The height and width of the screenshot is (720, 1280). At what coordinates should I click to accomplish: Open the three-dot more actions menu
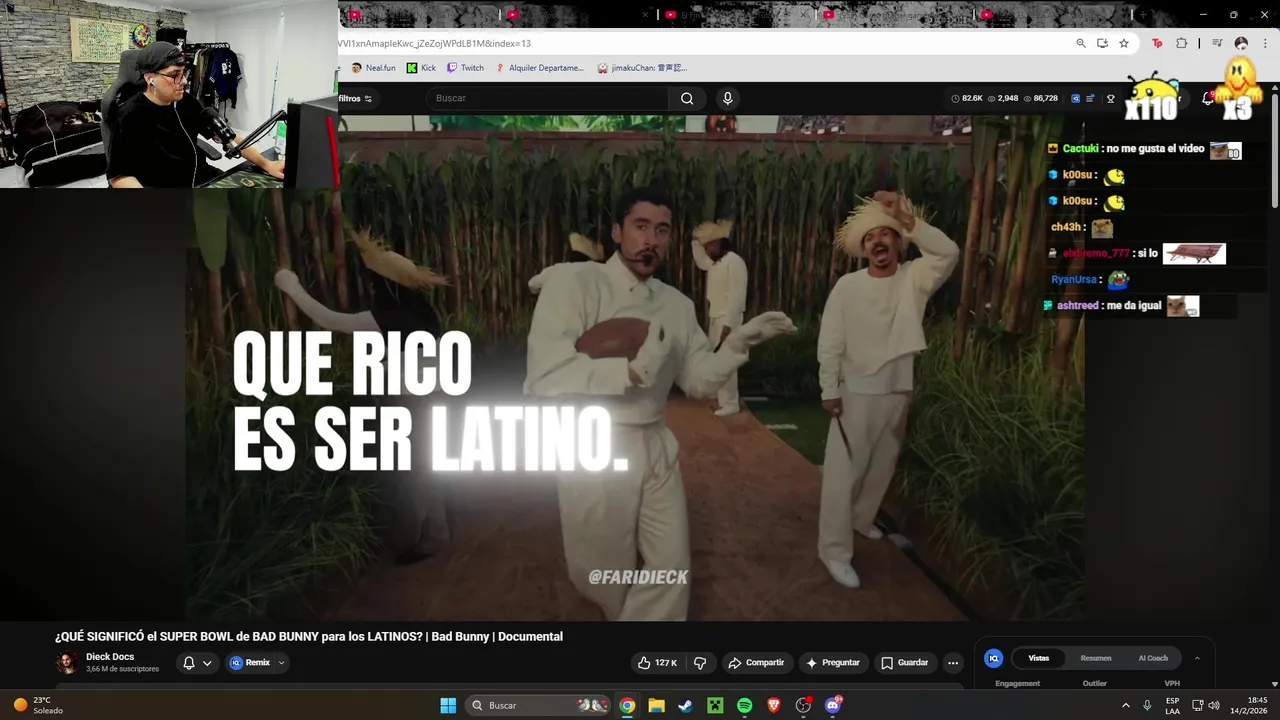point(953,663)
